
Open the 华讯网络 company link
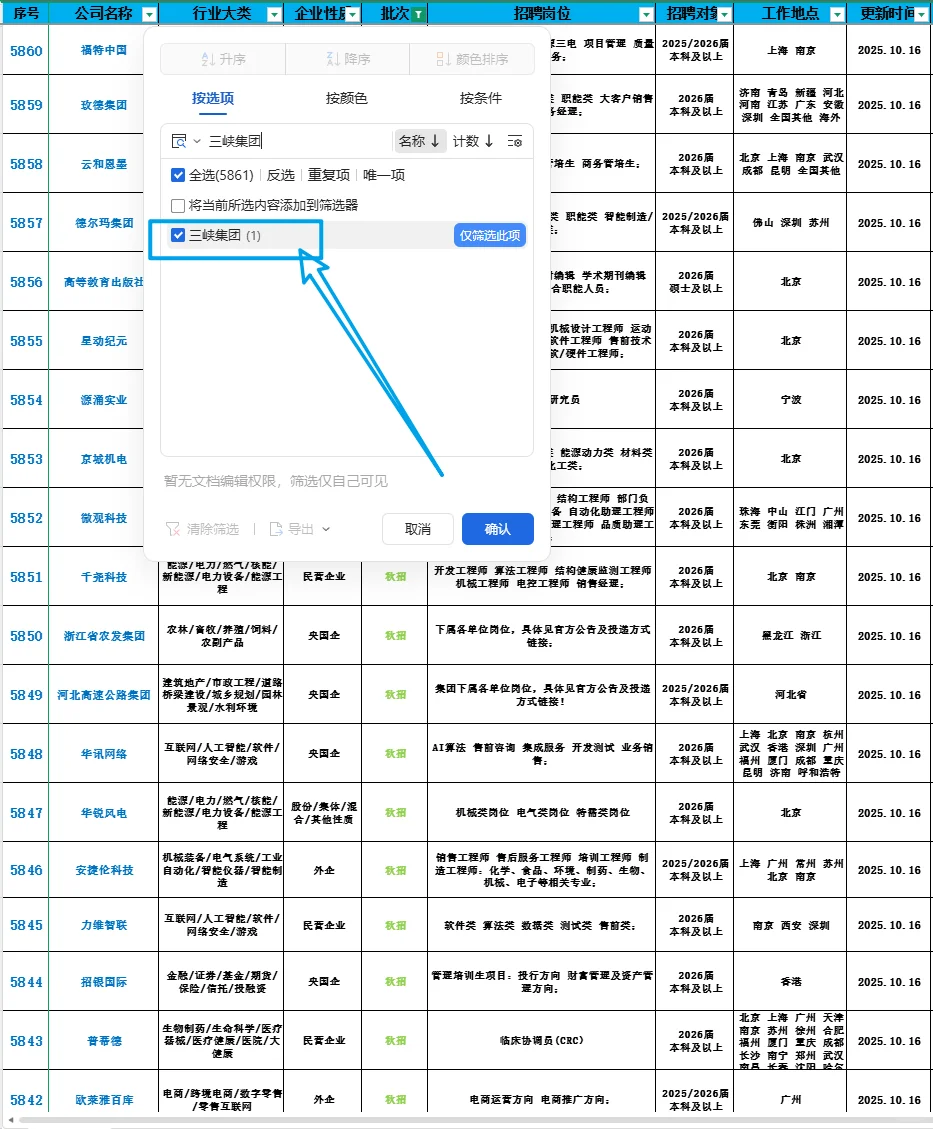[104, 755]
